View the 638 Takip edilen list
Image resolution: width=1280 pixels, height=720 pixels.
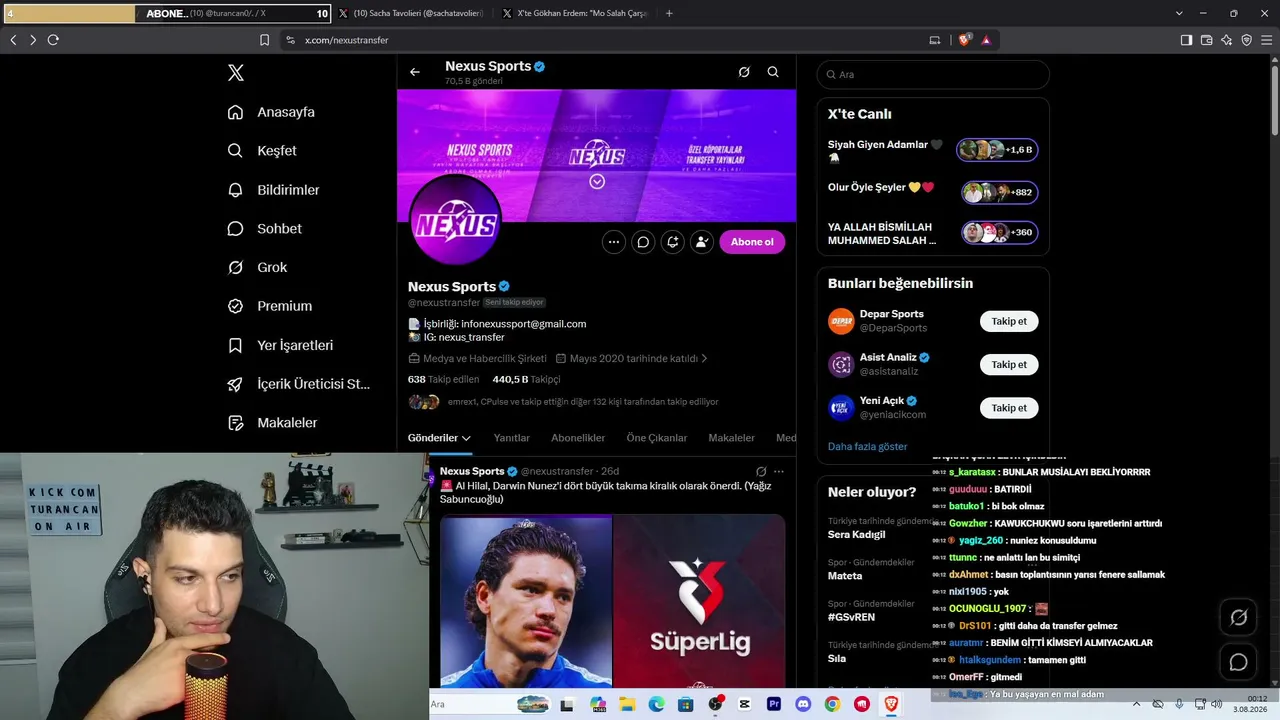coord(444,380)
